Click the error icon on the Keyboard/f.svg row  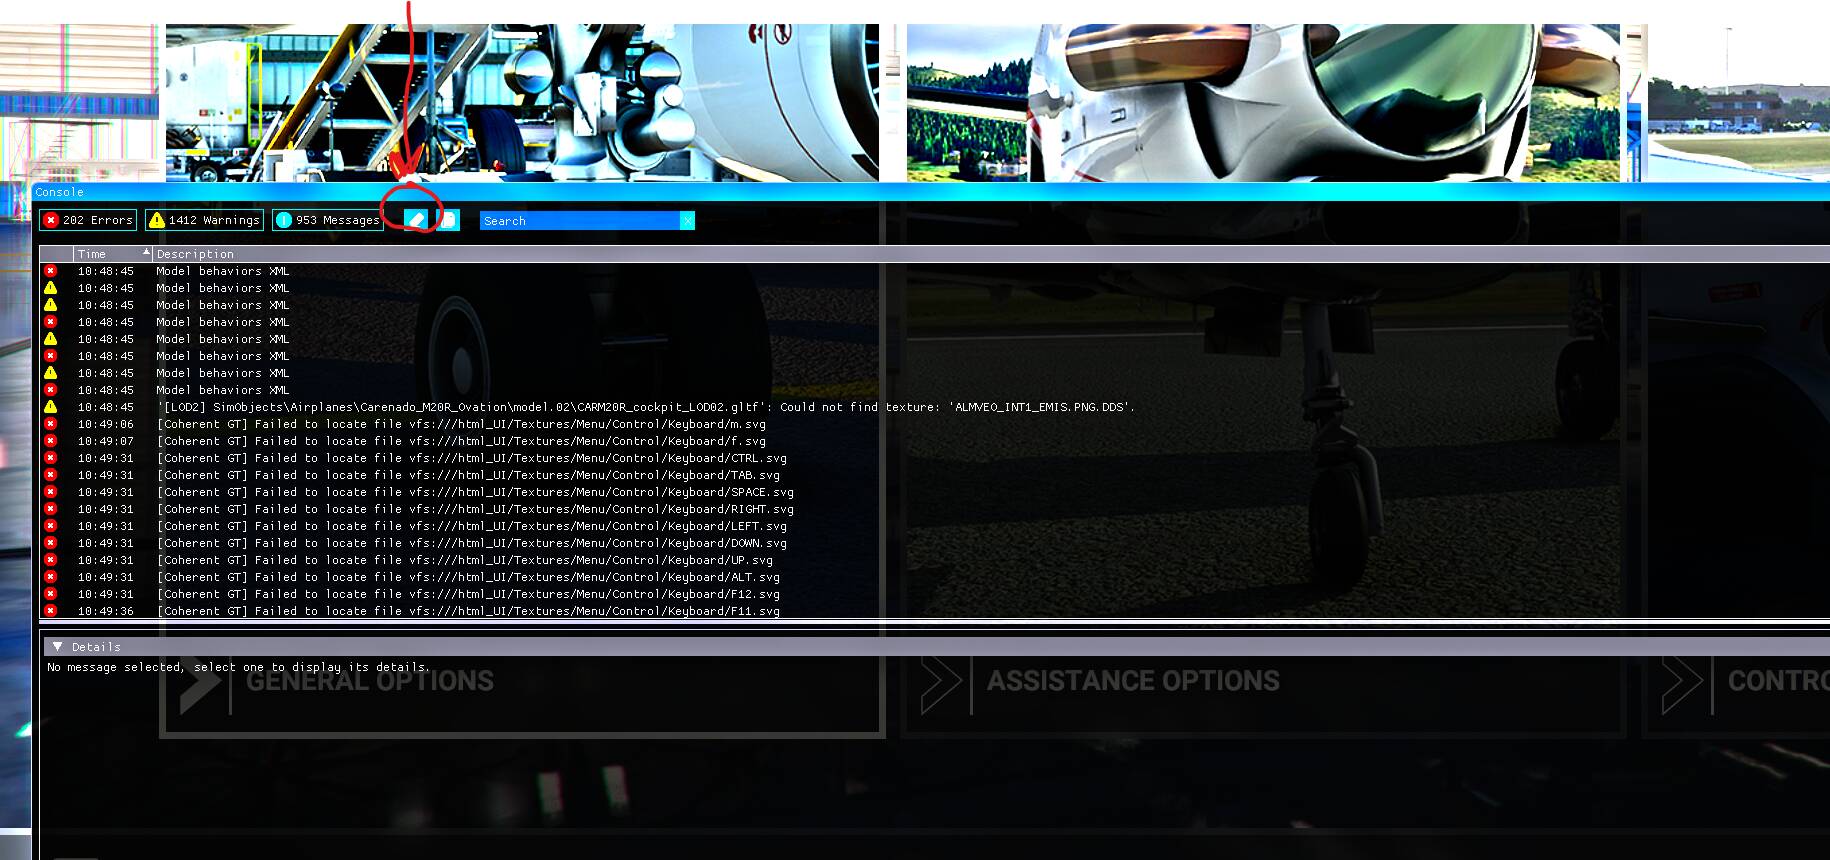coord(50,441)
